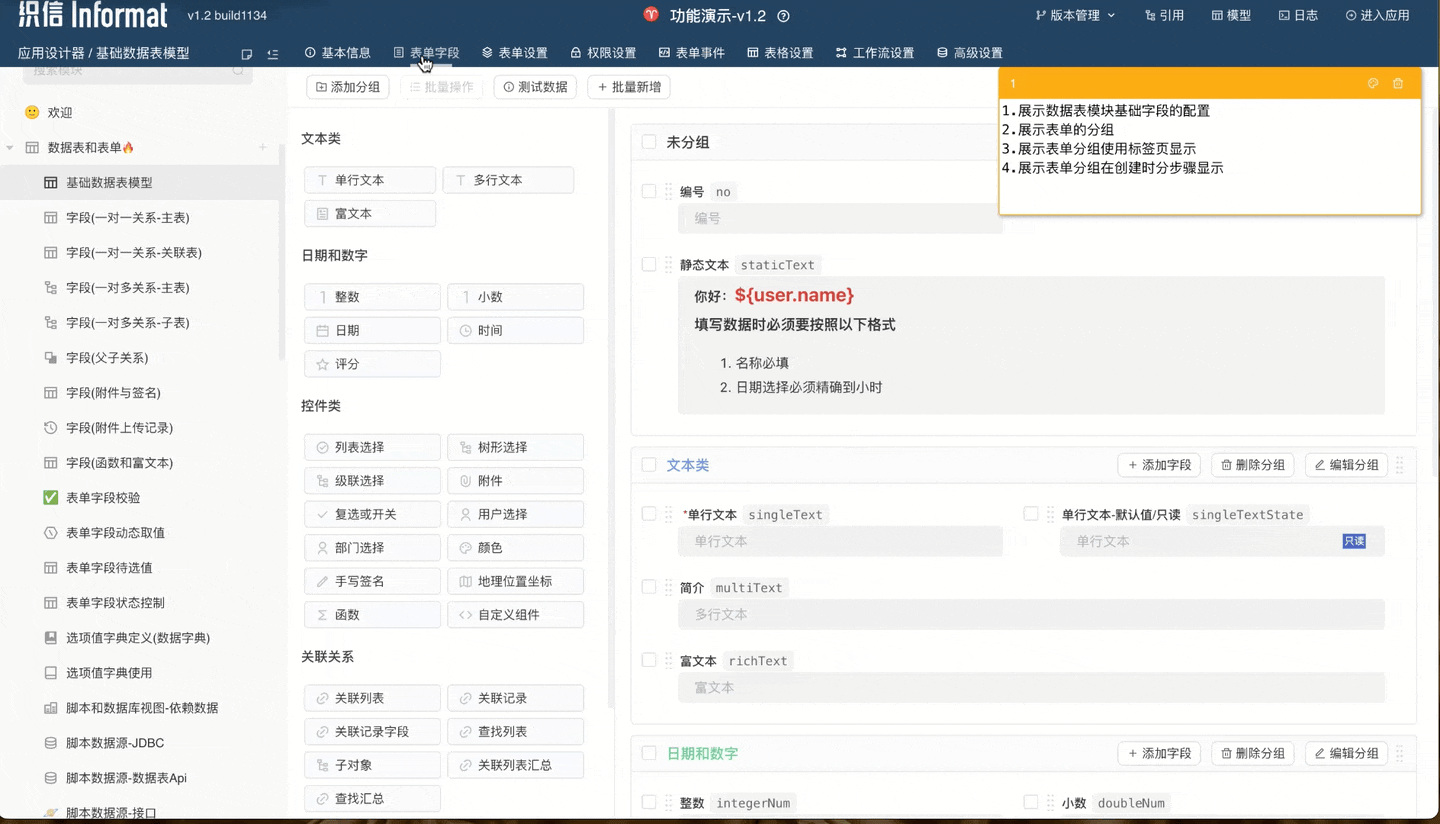Check the checkbox next to the singleText field
This screenshot has width=1440, height=824.
point(648,513)
